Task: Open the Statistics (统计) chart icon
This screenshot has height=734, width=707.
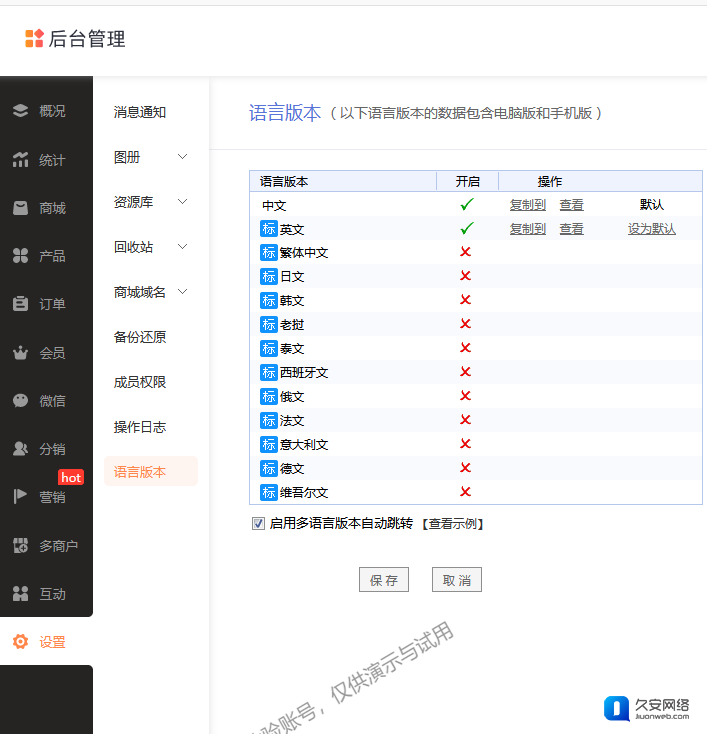Action: tap(20, 160)
